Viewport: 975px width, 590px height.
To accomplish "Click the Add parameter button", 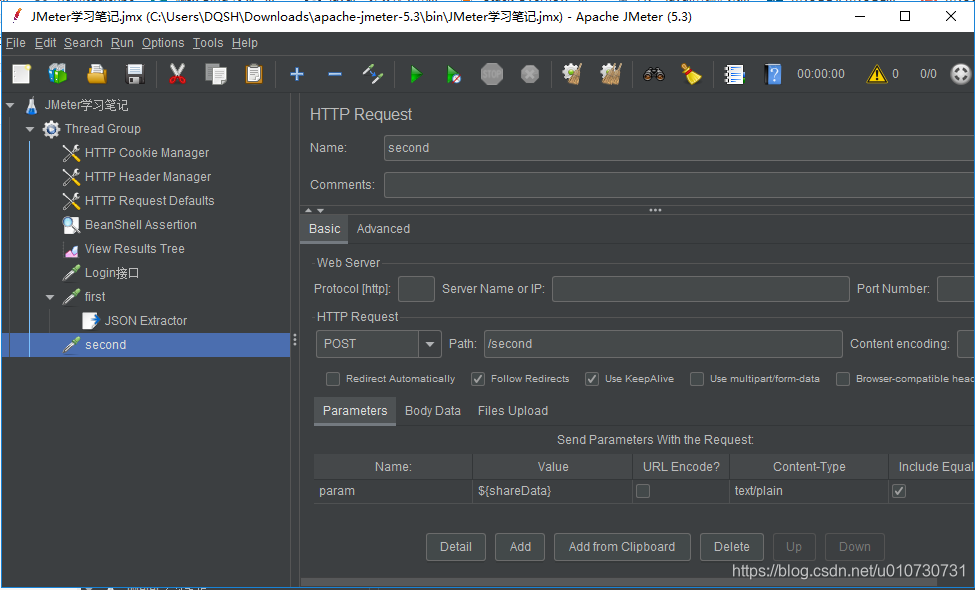I will click(520, 547).
